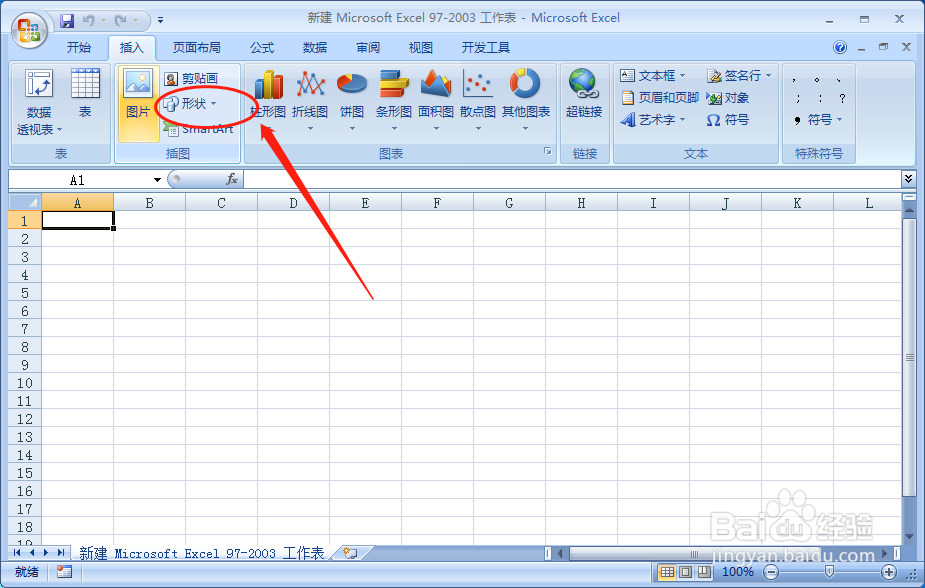Customize the Quick Access Toolbar dropdown
The height and width of the screenshot is (588, 925).
[x=160, y=21]
